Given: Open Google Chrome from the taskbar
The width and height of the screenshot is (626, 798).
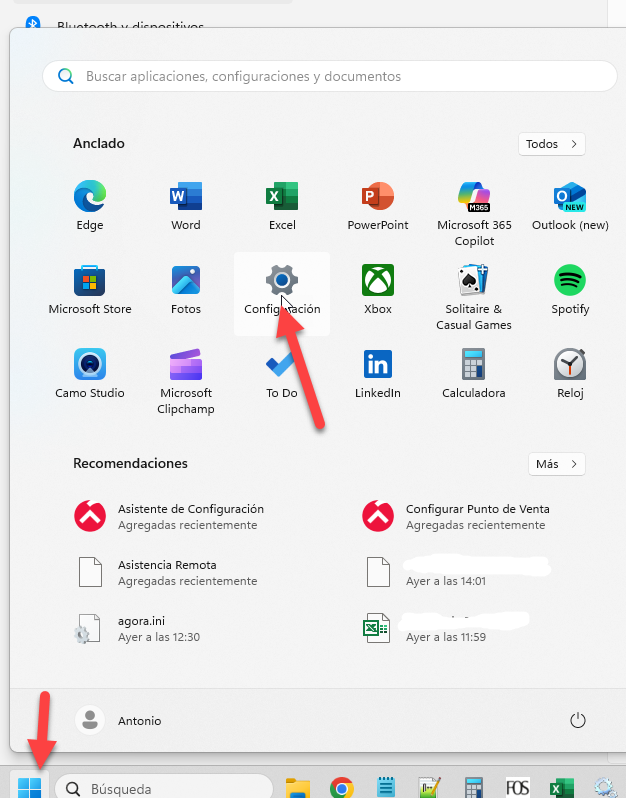Looking at the screenshot, I should point(342,788).
